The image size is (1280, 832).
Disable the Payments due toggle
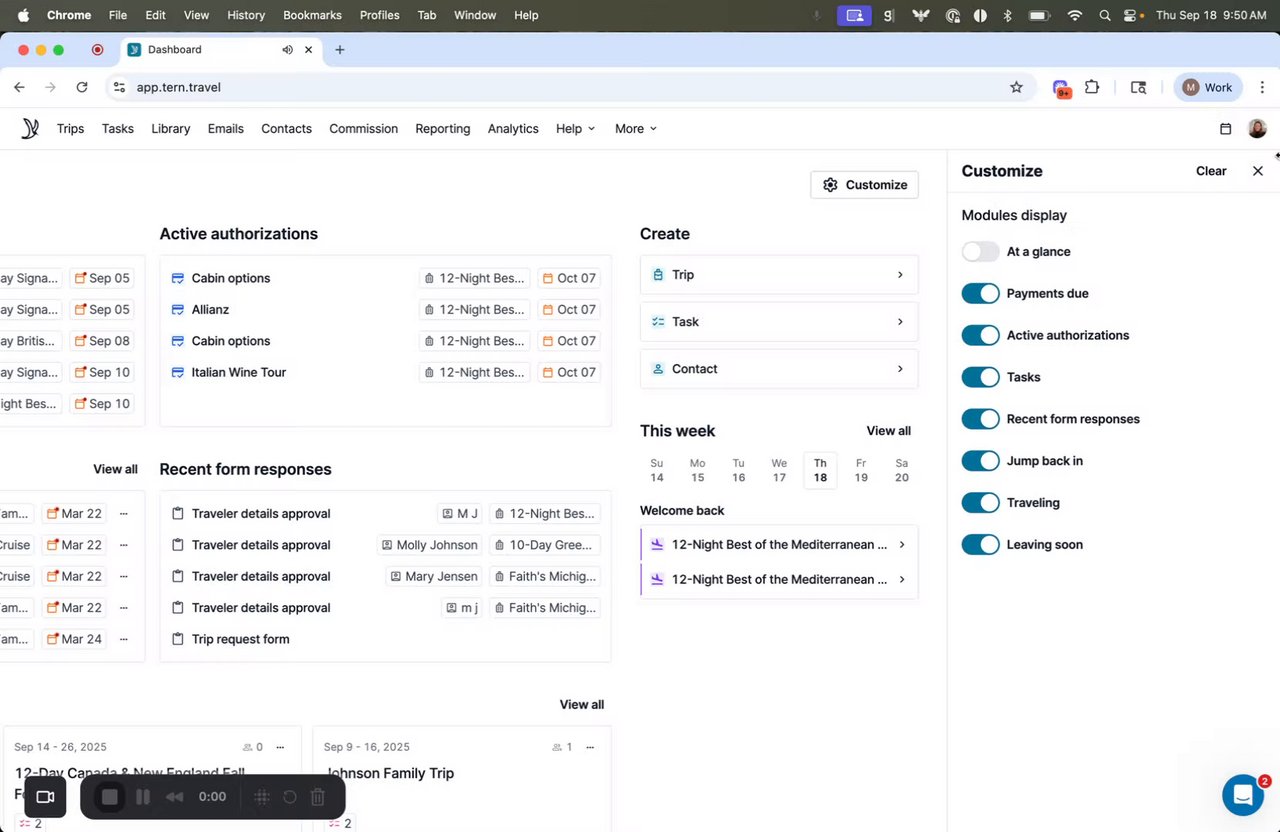pos(980,294)
